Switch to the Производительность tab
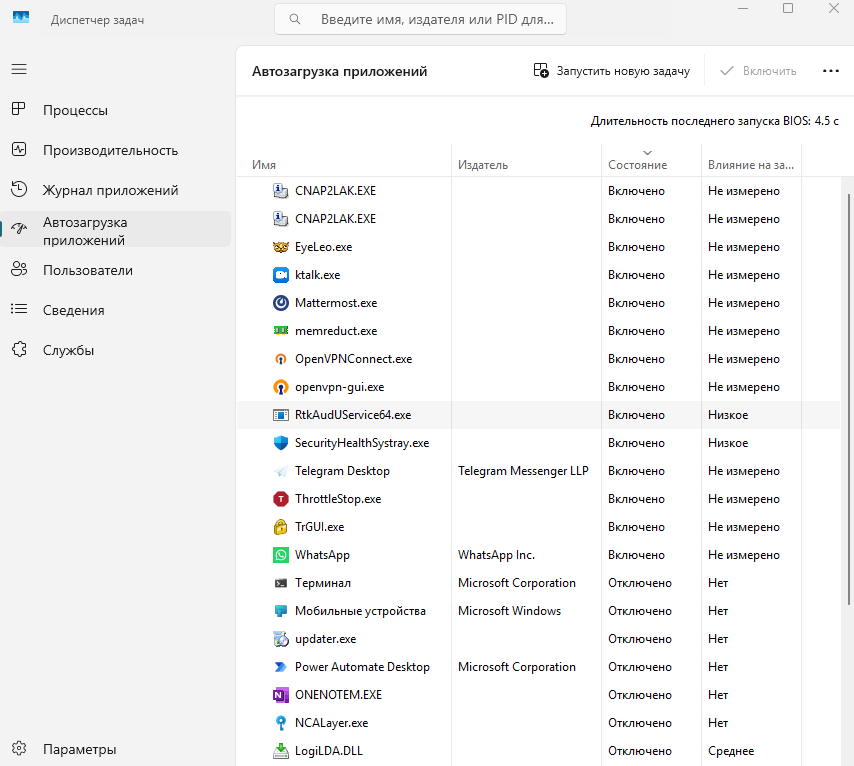This screenshot has height=766, width=854. pyautogui.click(x=110, y=150)
